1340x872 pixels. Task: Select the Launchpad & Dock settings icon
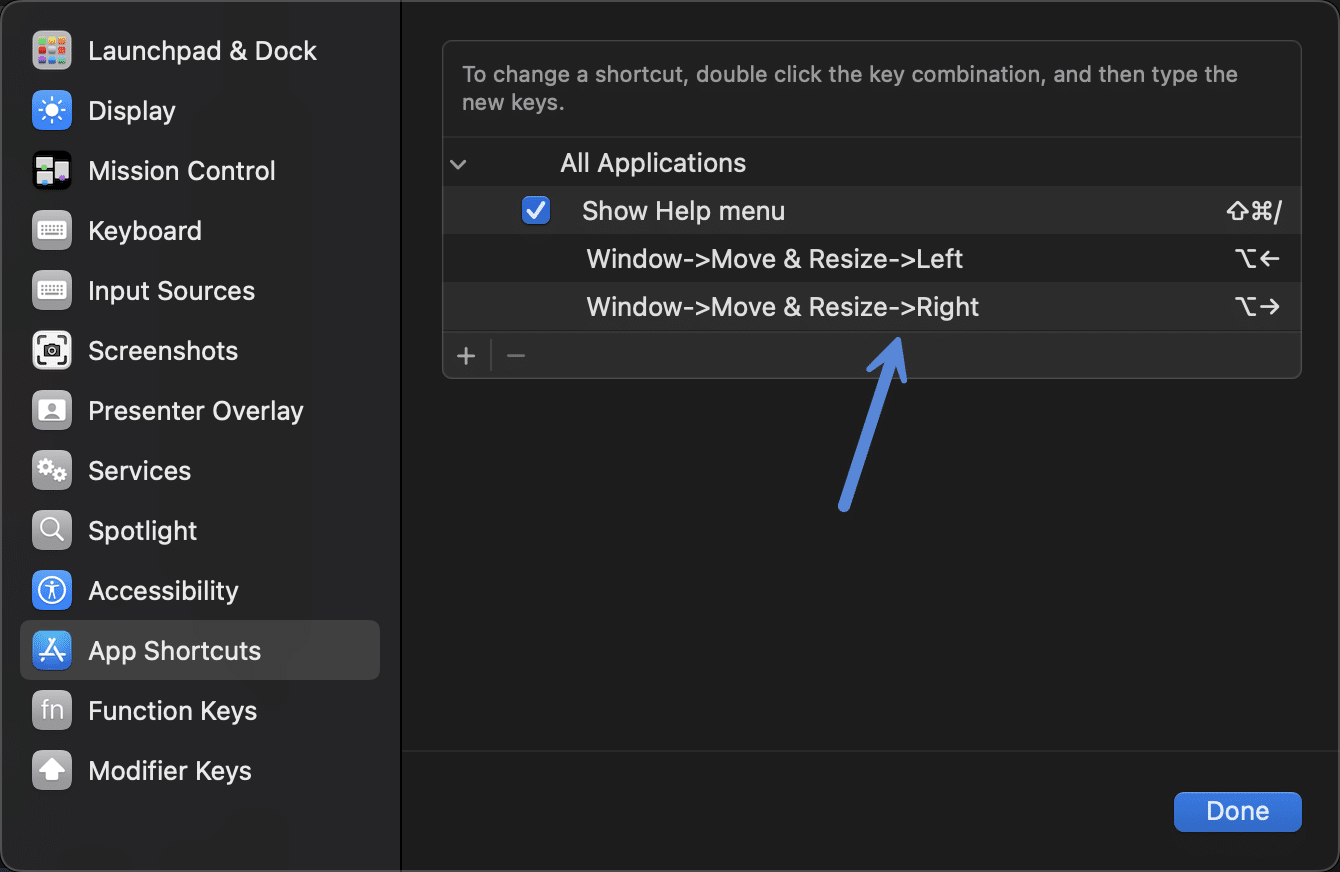pos(51,50)
